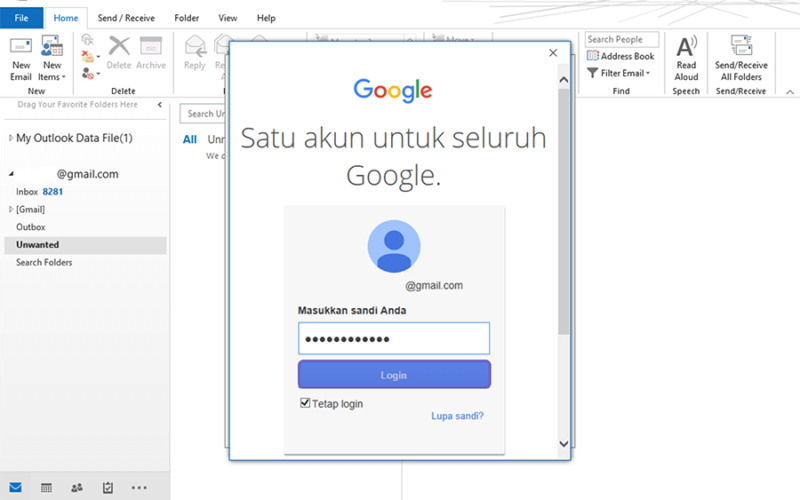Open the Help tab
Viewport: 800px width, 500px height.
(x=266, y=18)
